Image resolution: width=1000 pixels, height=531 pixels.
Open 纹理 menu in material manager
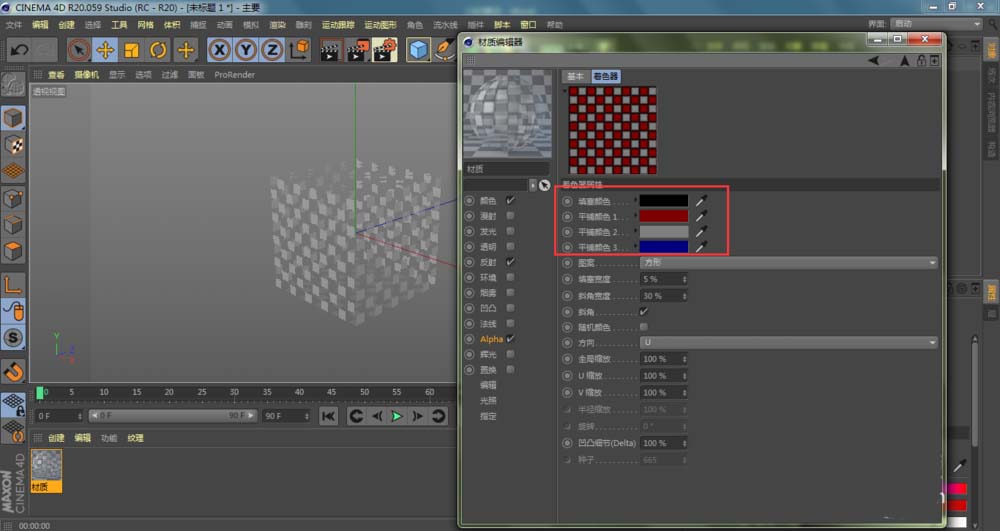[x=135, y=438]
